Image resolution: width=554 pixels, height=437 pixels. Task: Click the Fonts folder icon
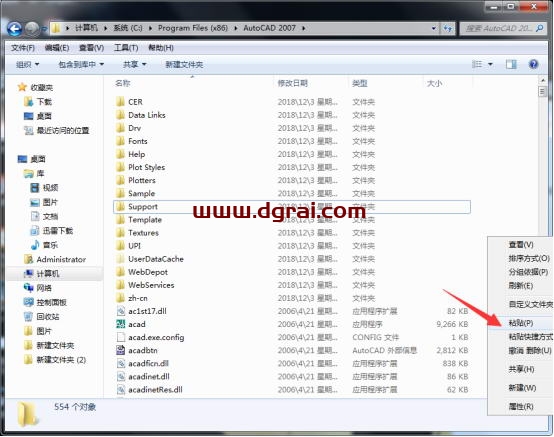(x=120, y=141)
